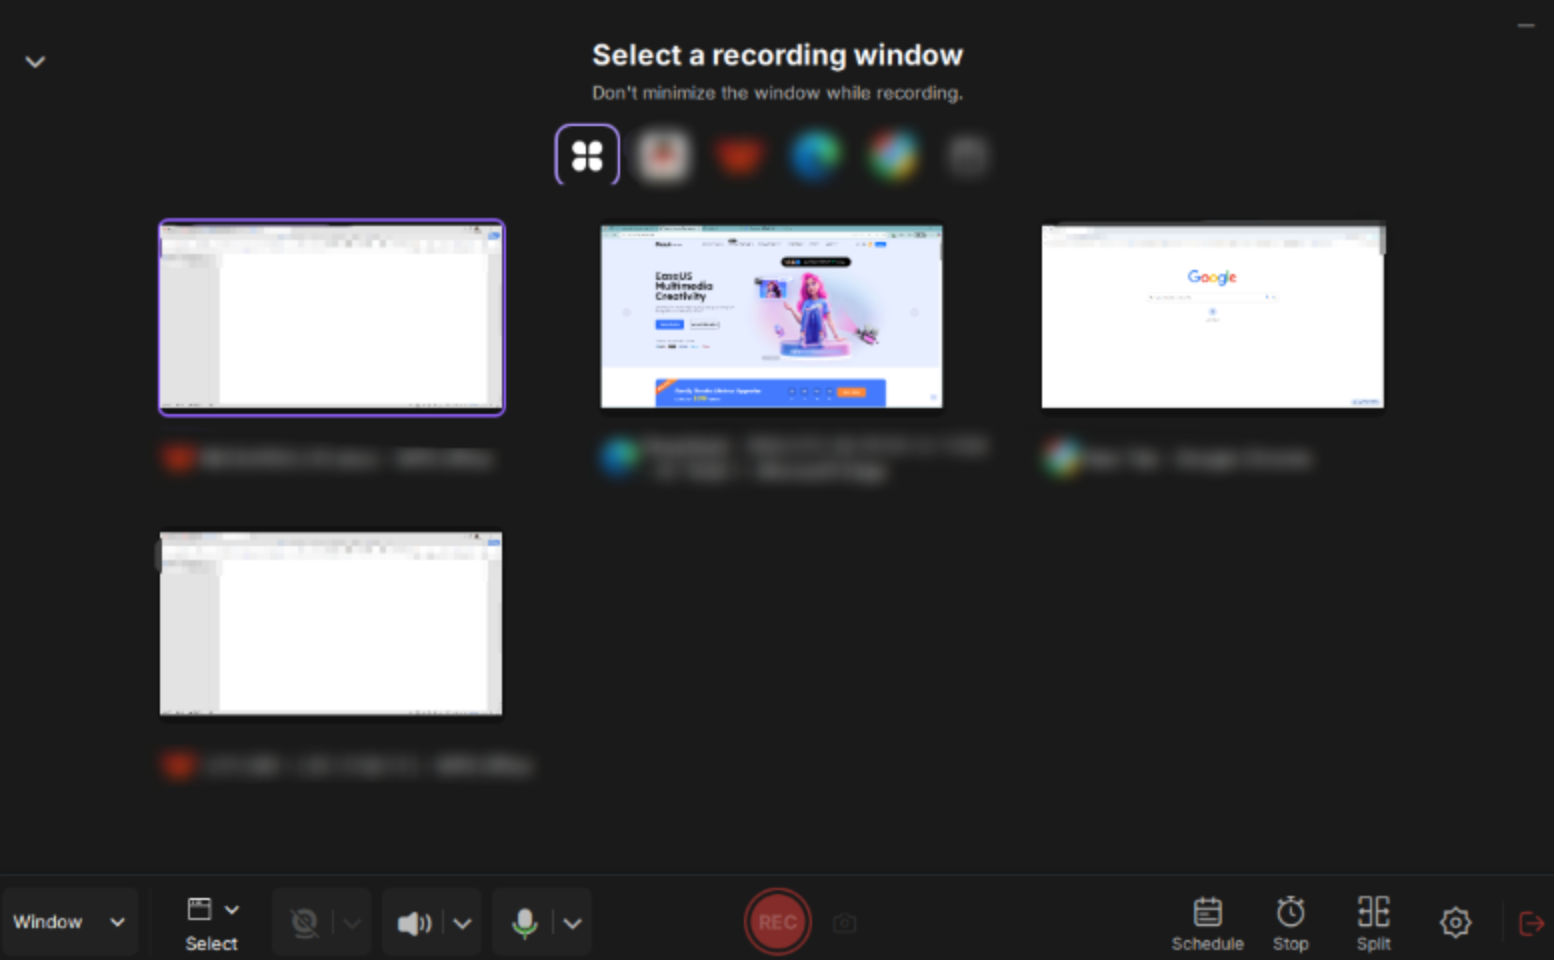Viewport: 1554px width, 960px height.
Task: Collapse the panel with the top-left chevron
Action: [35, 61]
